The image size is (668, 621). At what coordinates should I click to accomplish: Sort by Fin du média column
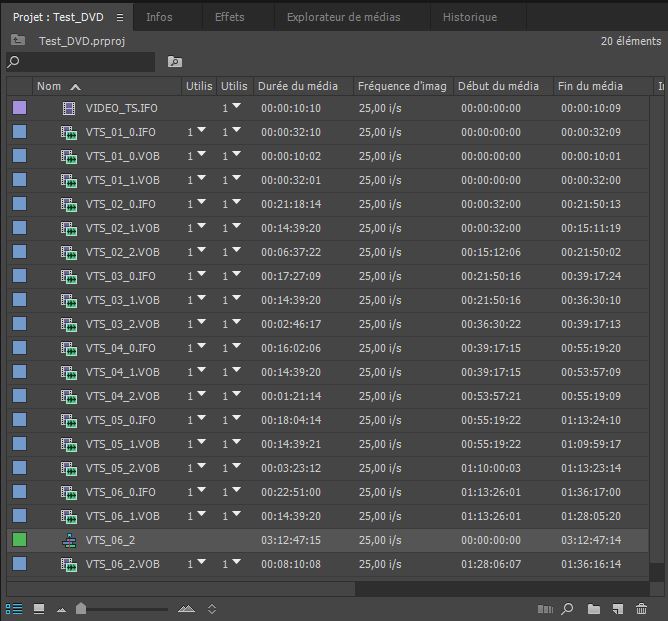click(x=603, y=86)
